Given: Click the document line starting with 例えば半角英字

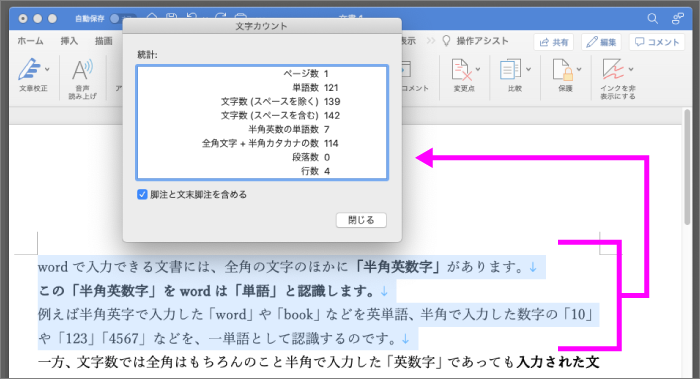Looking at the screenshot, I should (316, 315).
